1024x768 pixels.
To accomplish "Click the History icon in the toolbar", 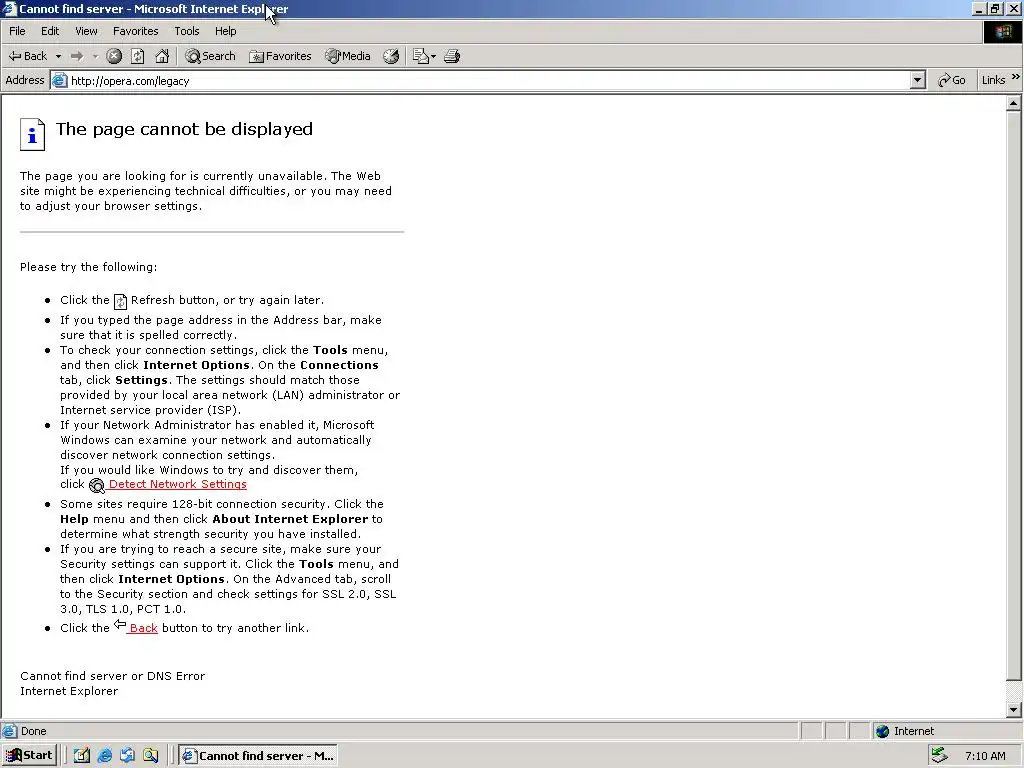I will tap(391, 56).
